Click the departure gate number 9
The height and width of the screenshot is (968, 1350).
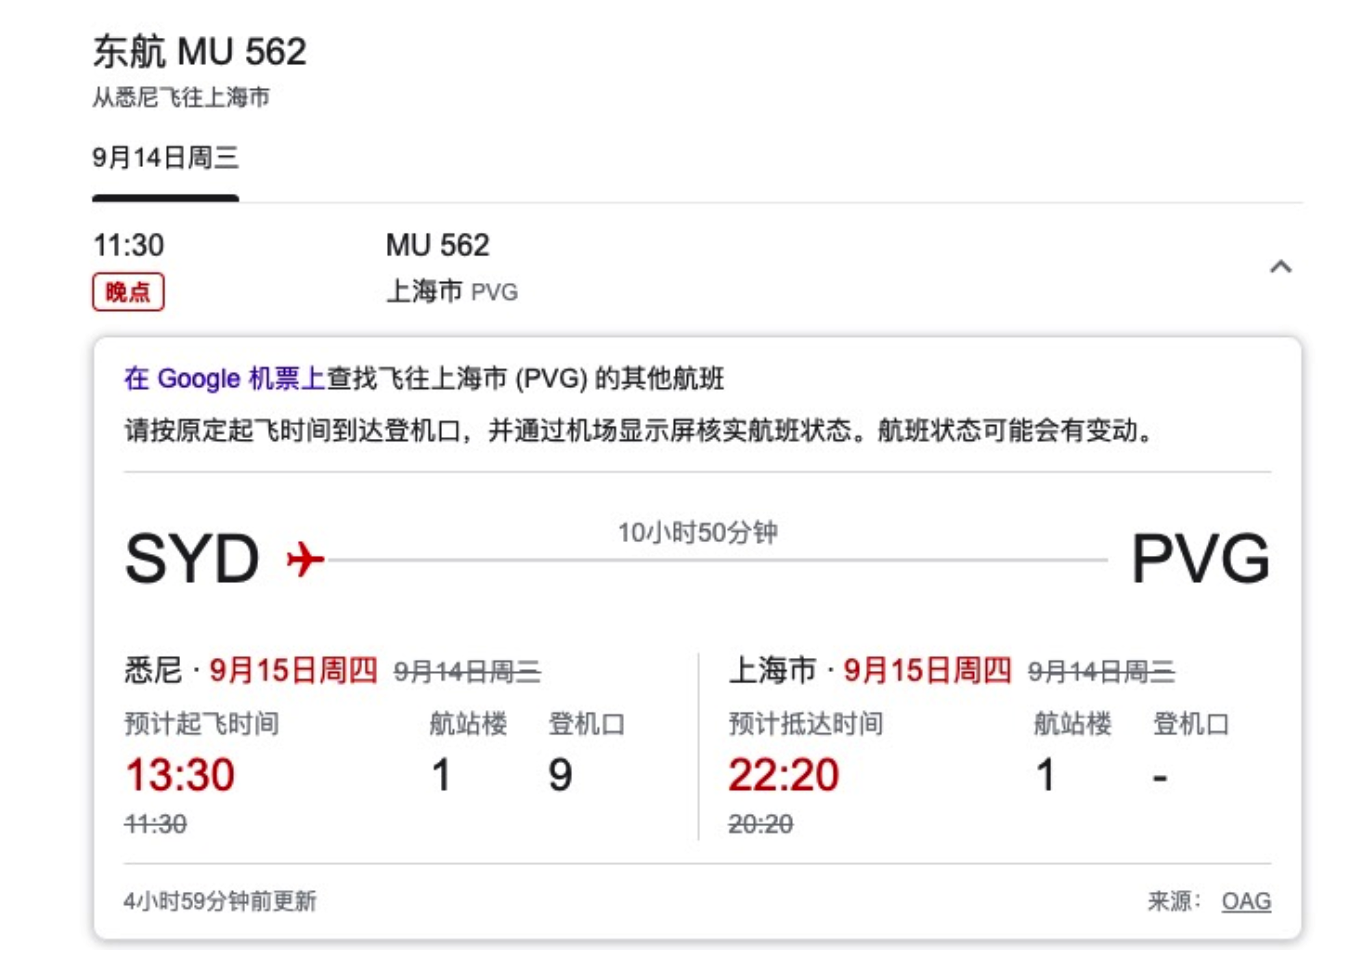point(560,775)
